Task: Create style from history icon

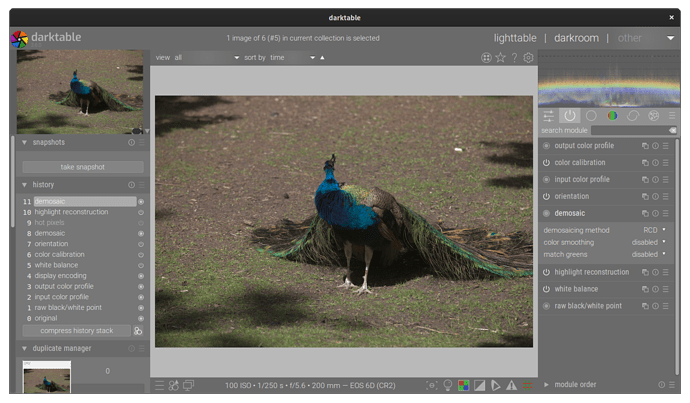Action: coord(138,331)
